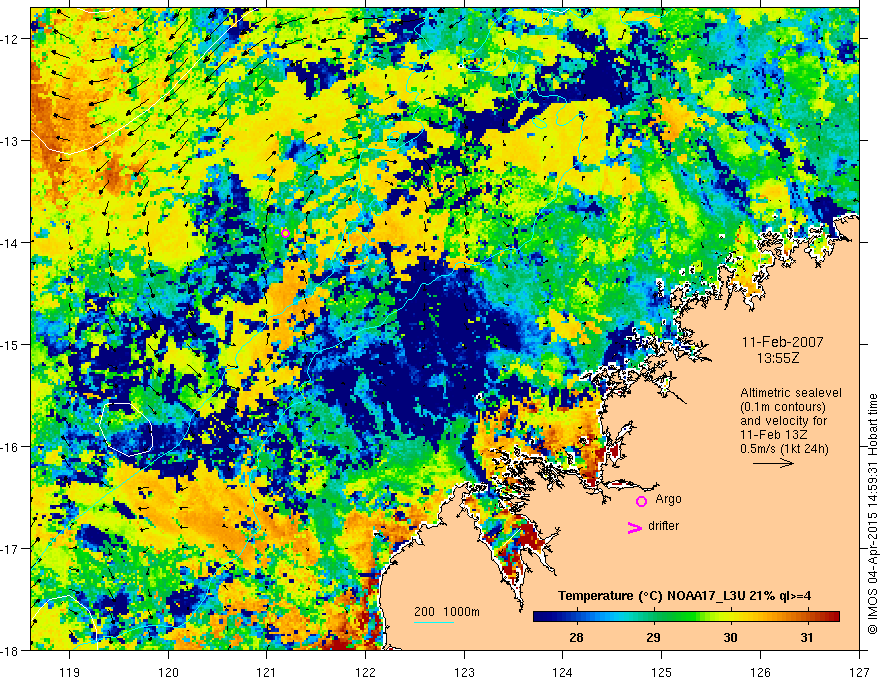This screenshot has width=880, height=680.
Task: Click latitude axis label -16
Action: click(x=10, y=447)
